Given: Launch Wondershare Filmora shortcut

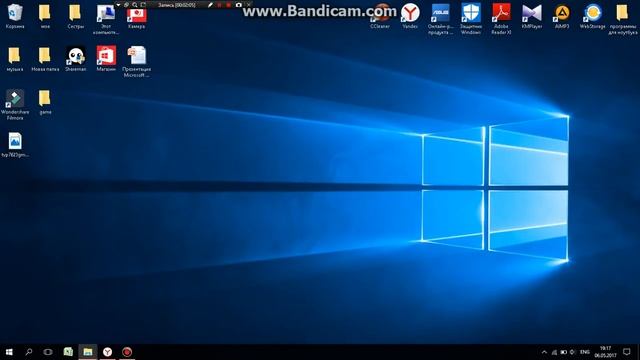Looking at the screenshot, I should click(15, 104).
